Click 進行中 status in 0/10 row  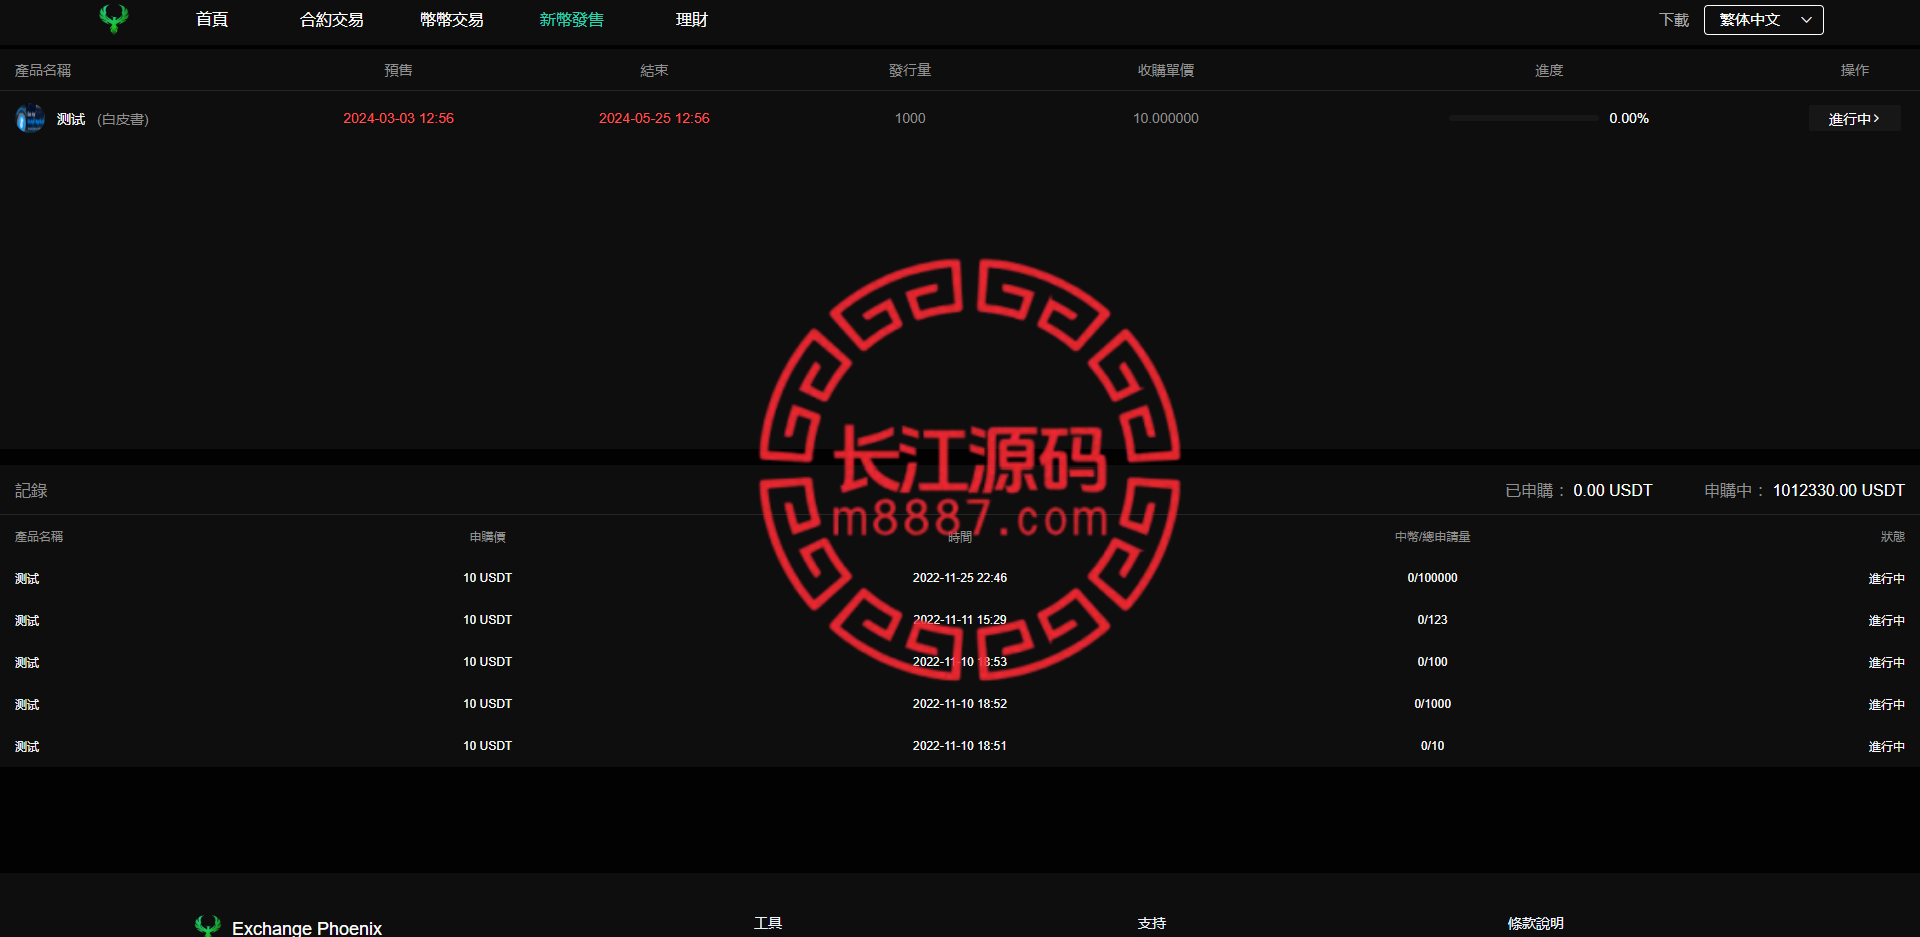1886,747
